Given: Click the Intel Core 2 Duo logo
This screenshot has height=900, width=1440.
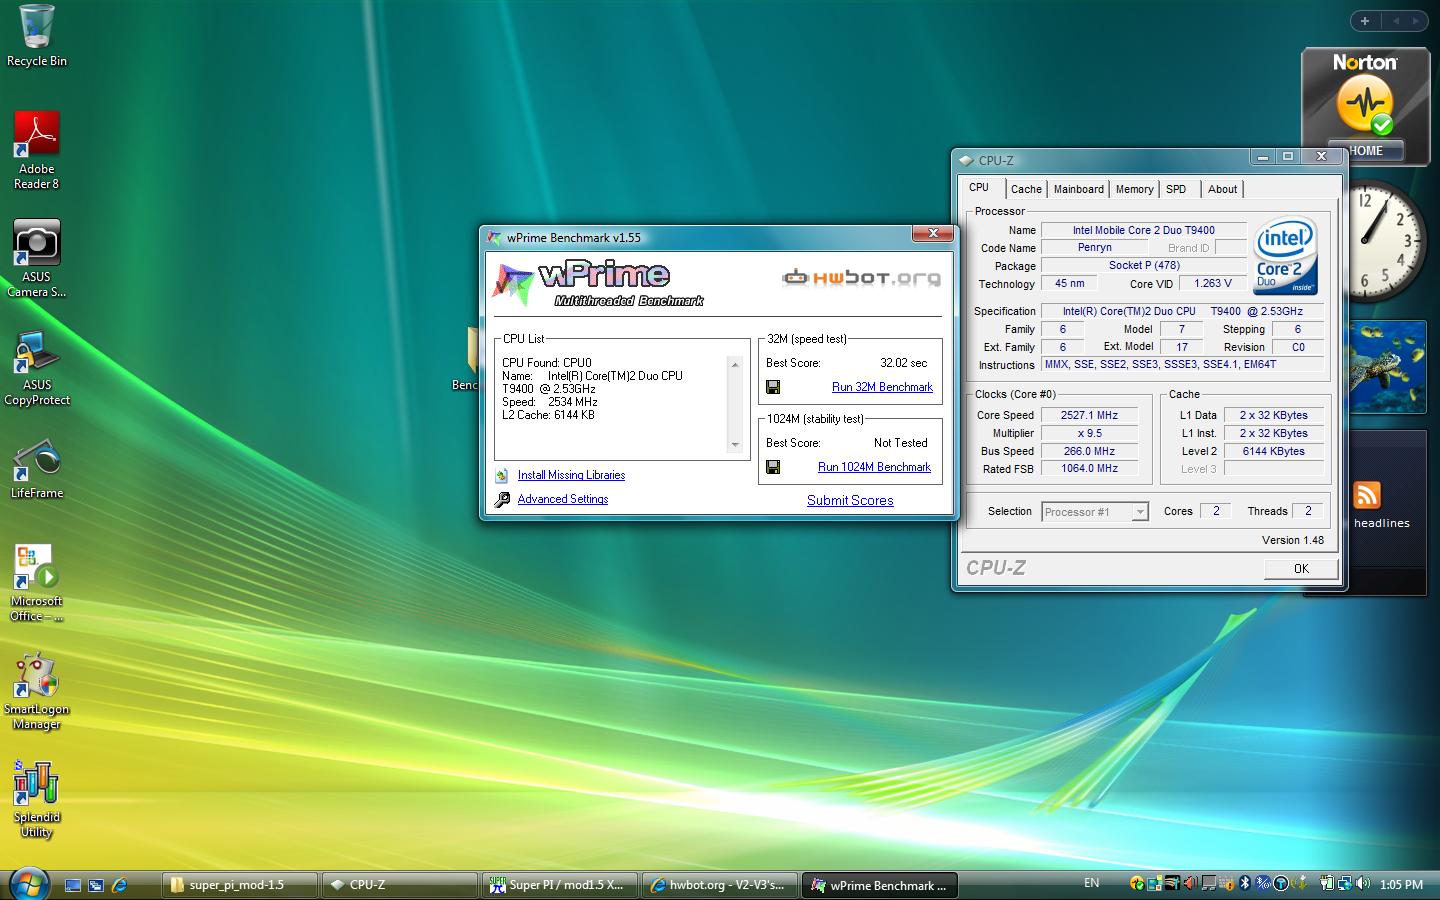Looking at the screenshot, I should [x=1285, y=256].
